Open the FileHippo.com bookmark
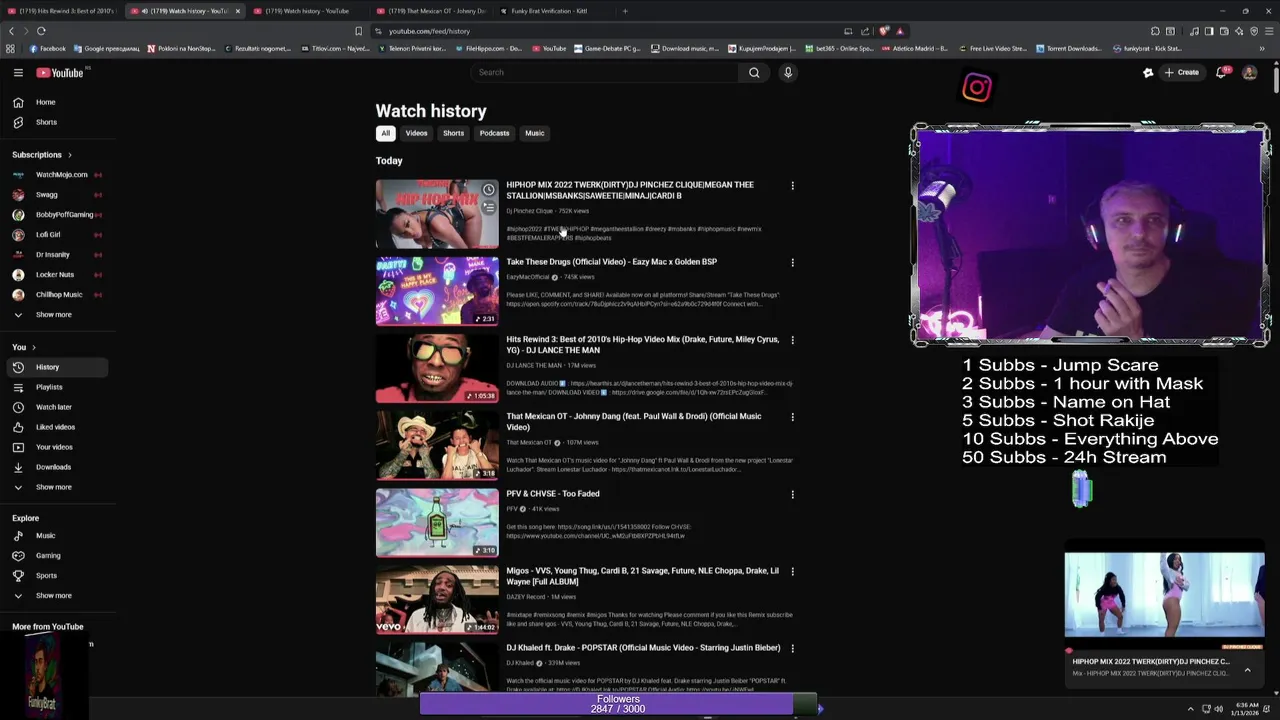Viewport: 1280px width, 720px height. [x=487, y=48]
